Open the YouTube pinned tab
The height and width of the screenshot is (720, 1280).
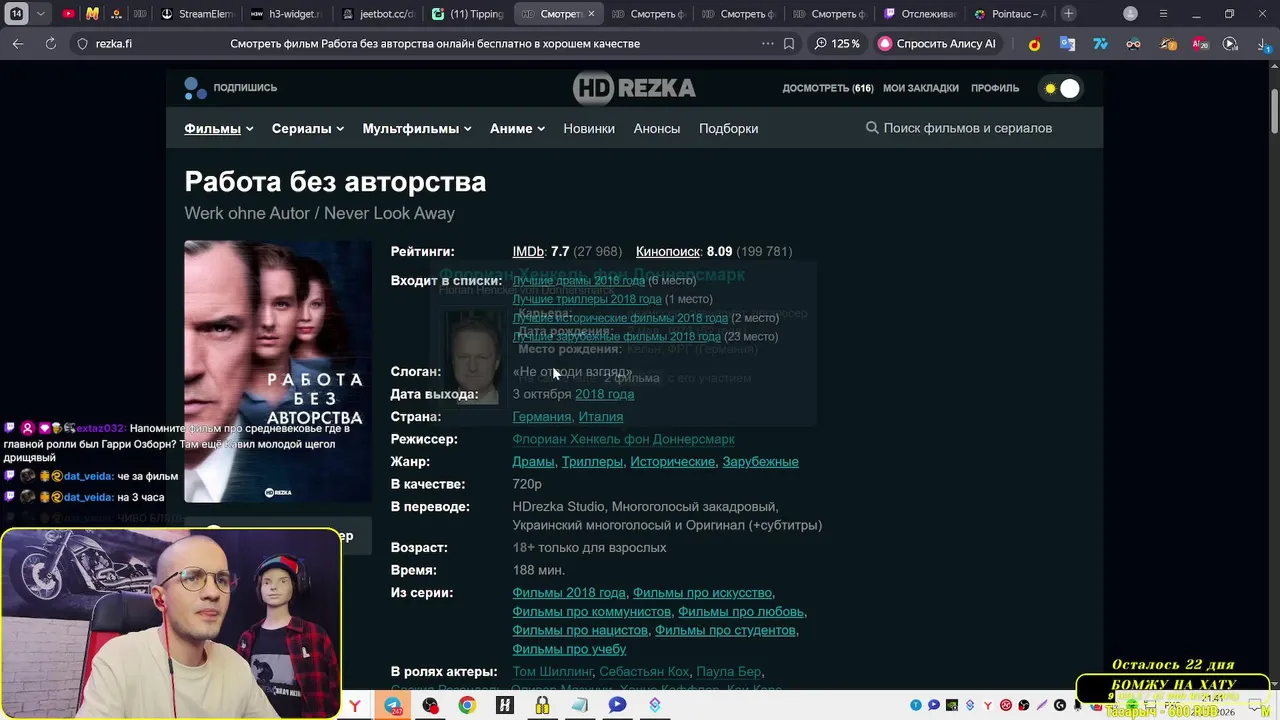(x=68, y=14)
